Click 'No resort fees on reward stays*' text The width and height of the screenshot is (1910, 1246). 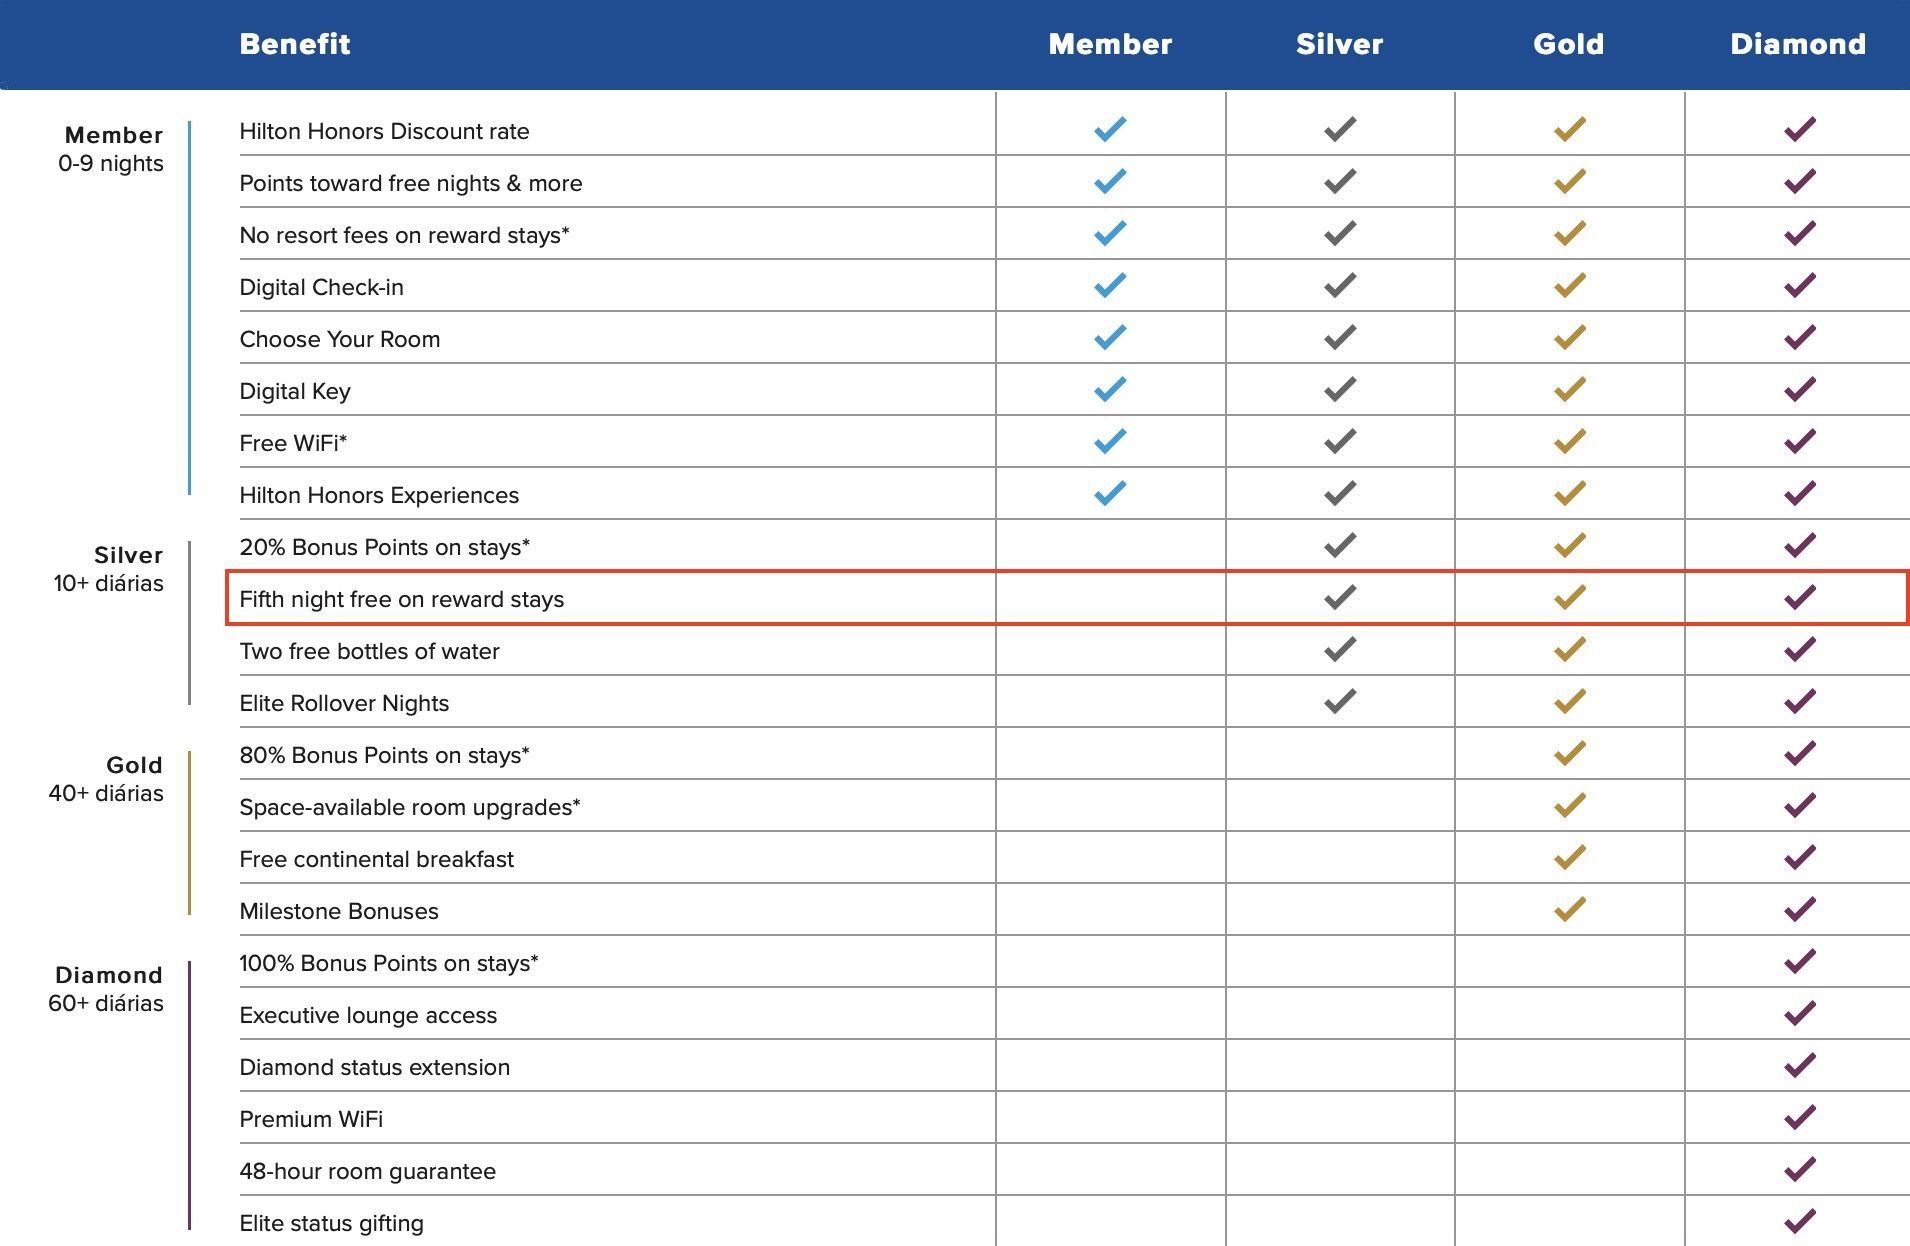point(405,235)
